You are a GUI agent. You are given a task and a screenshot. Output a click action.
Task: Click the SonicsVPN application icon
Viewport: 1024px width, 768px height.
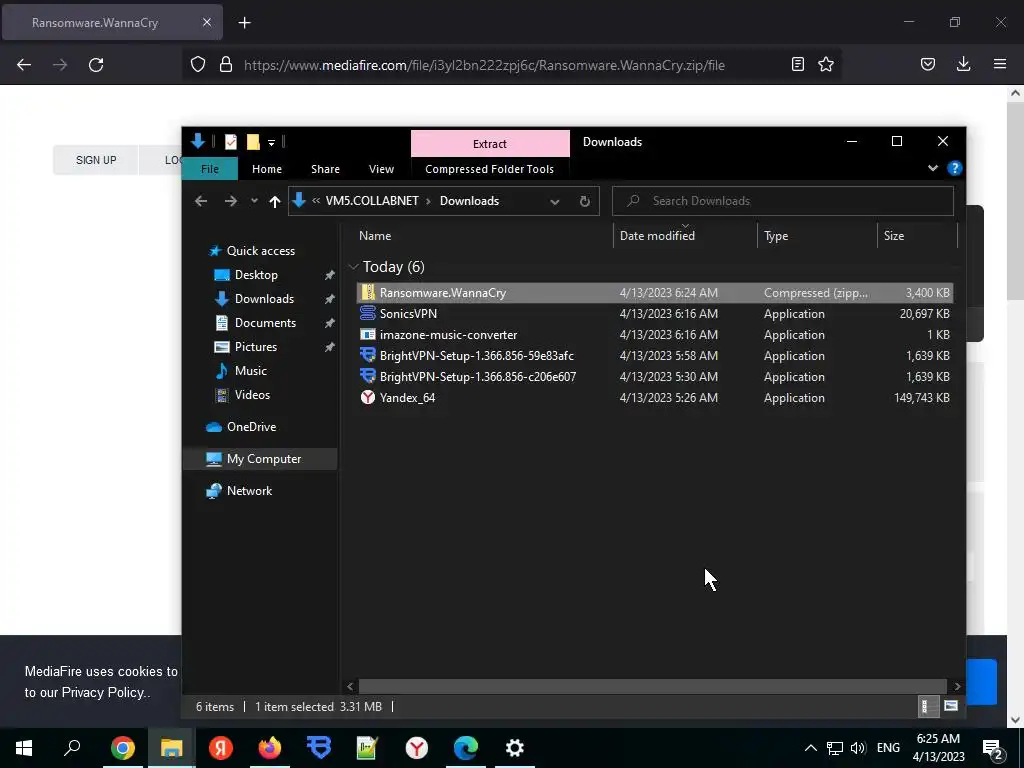pyautogui.click(x=368, y=313)
